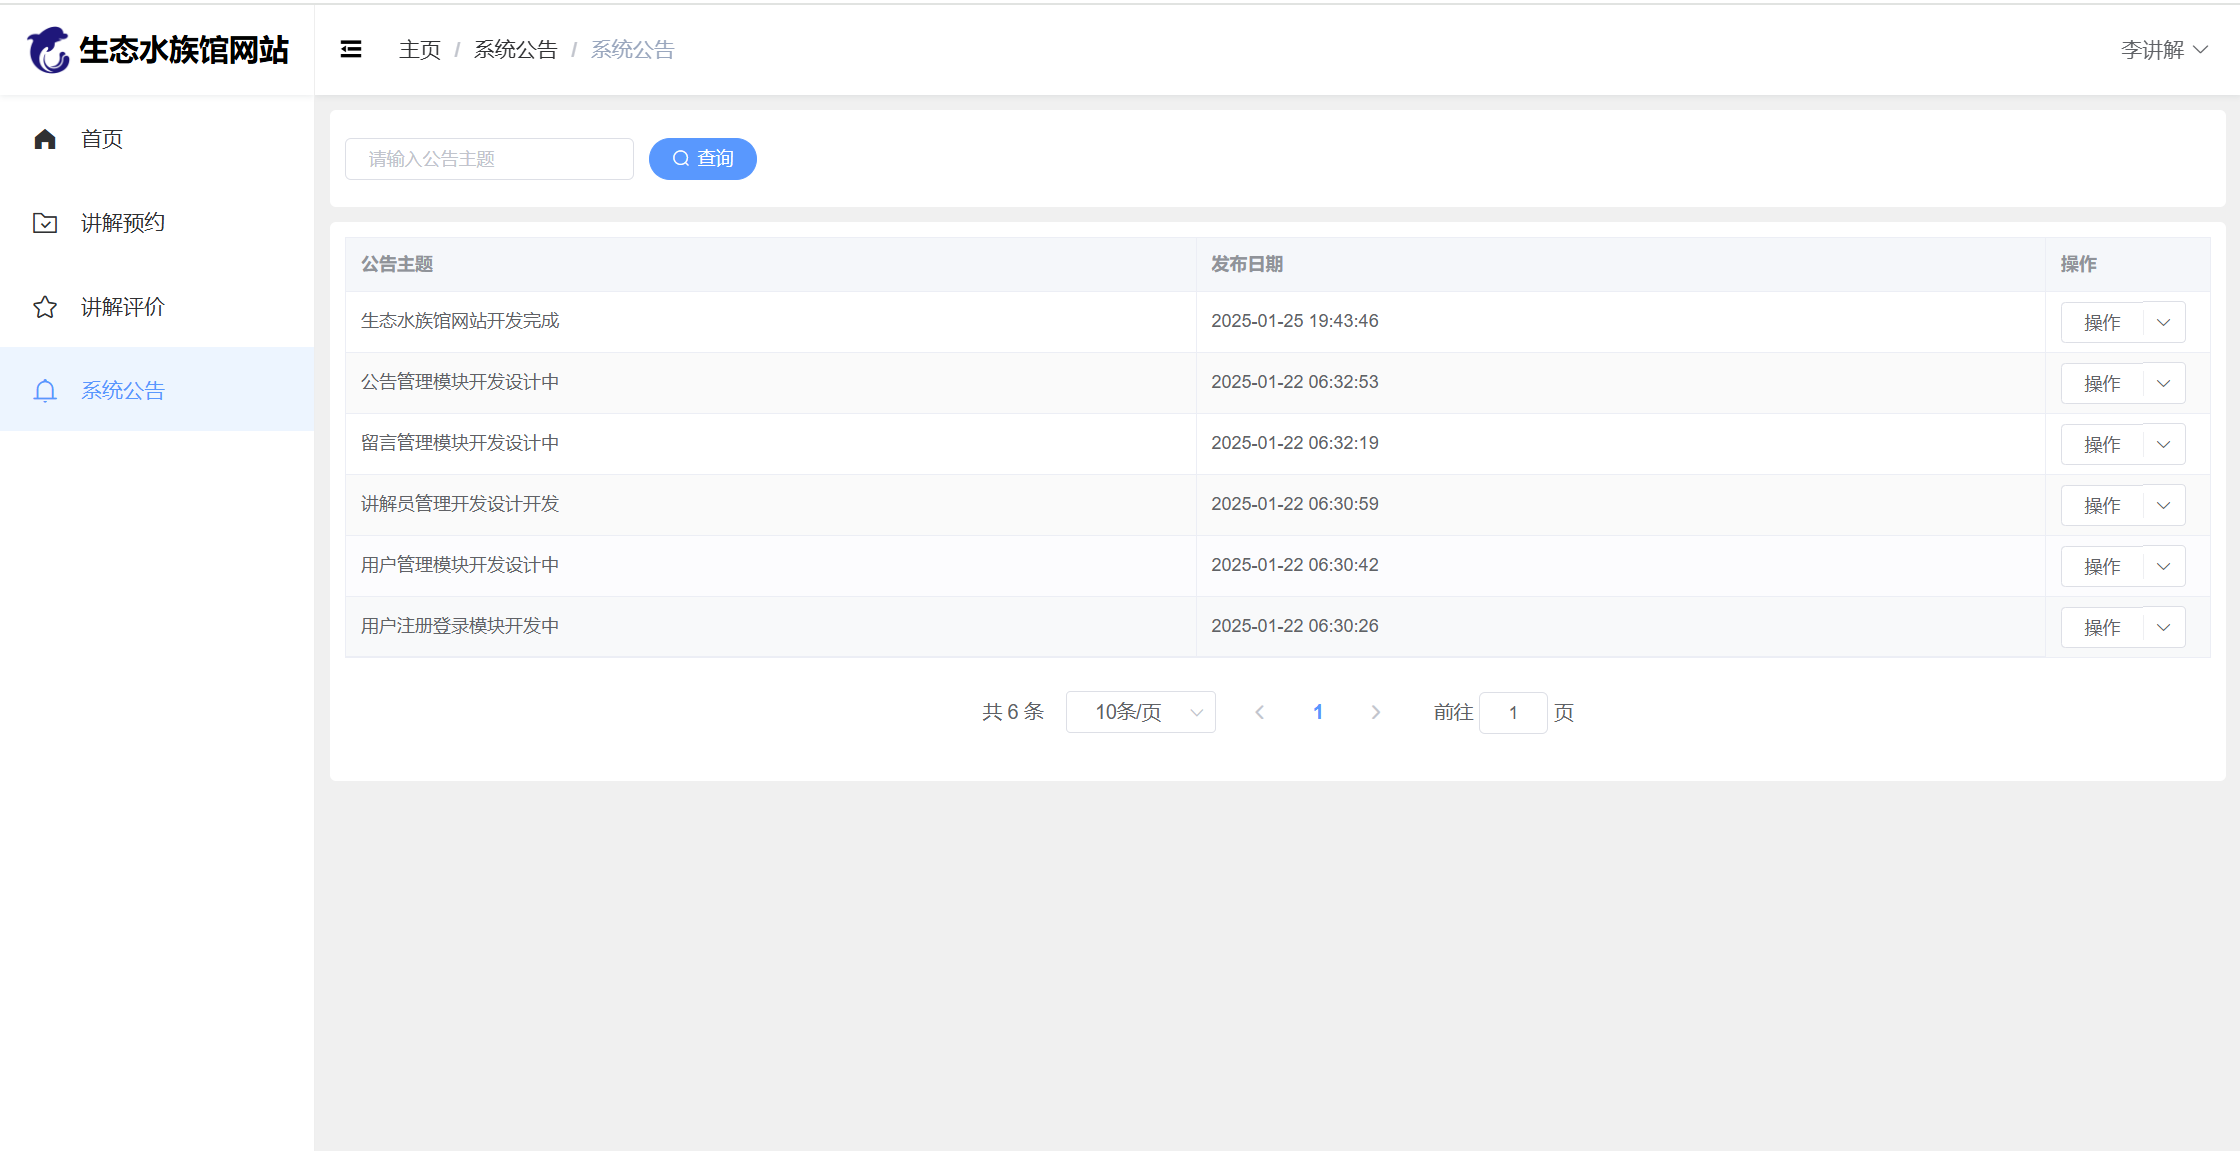Open 李讲解 user menu dropdown
This screenshot has height=1151, width=2240.
pyautogui.click(x=2164, y=50)
